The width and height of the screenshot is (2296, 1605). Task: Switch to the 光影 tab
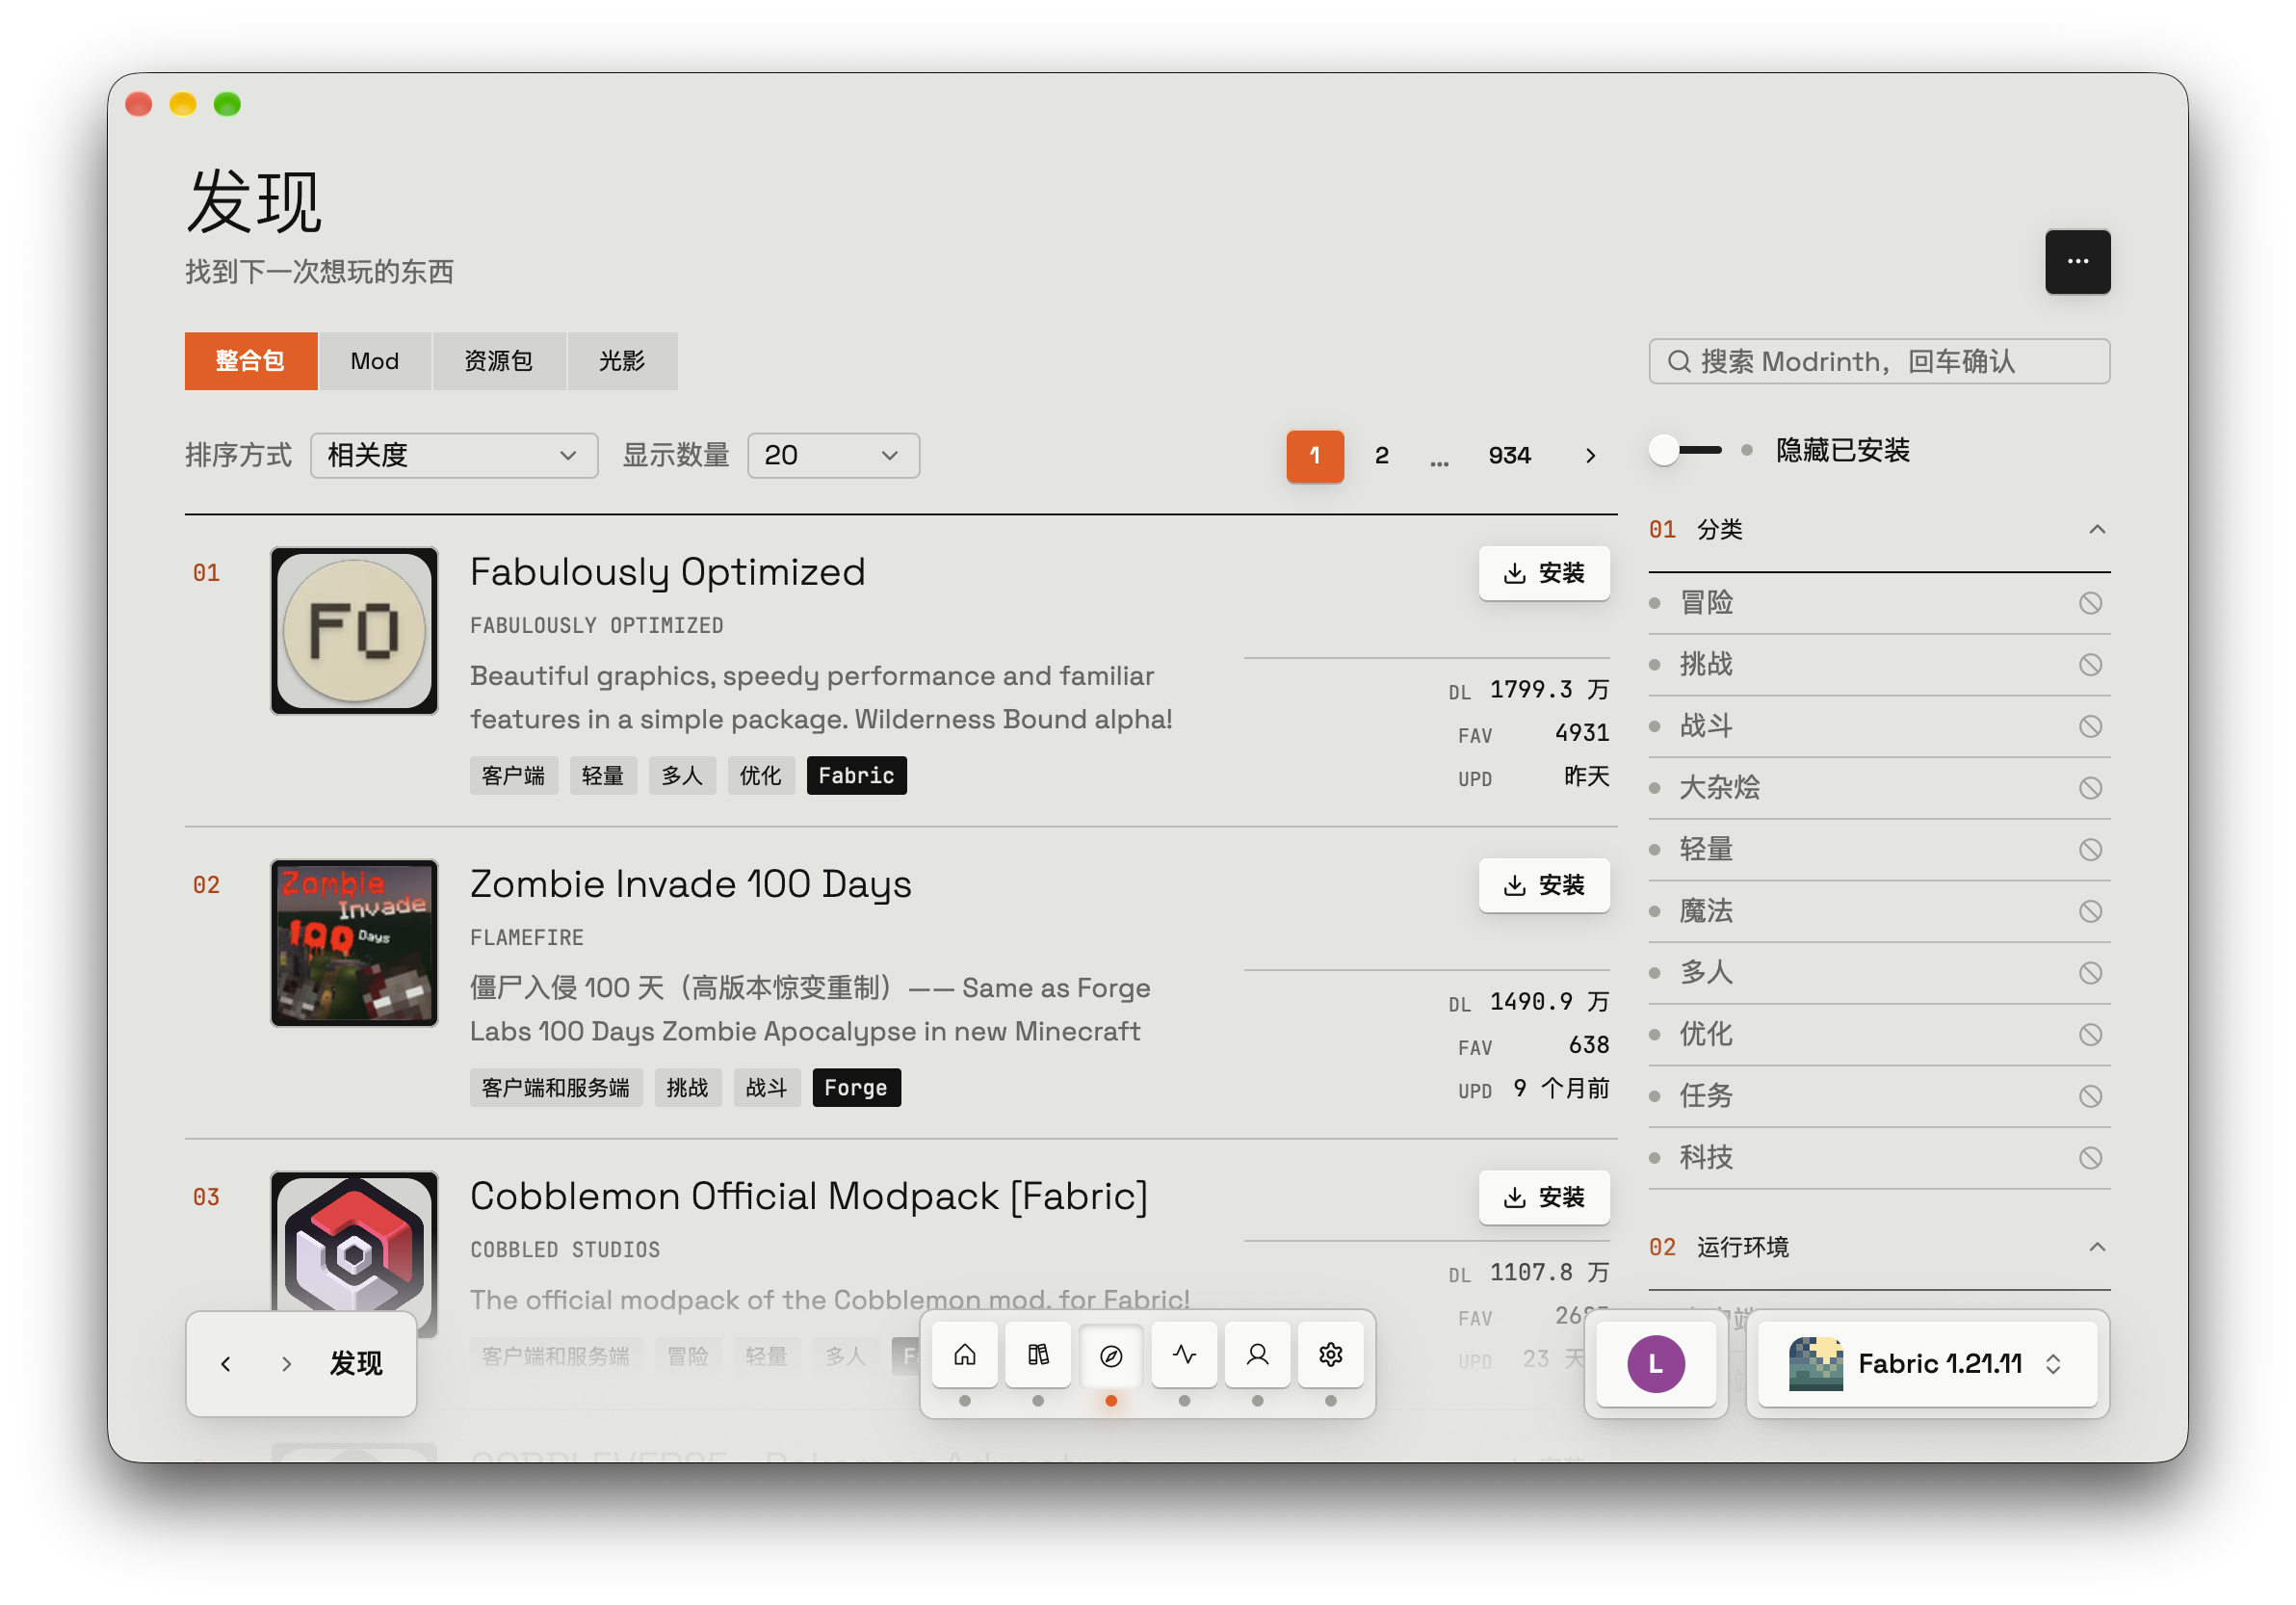click(x=622, y=360)
